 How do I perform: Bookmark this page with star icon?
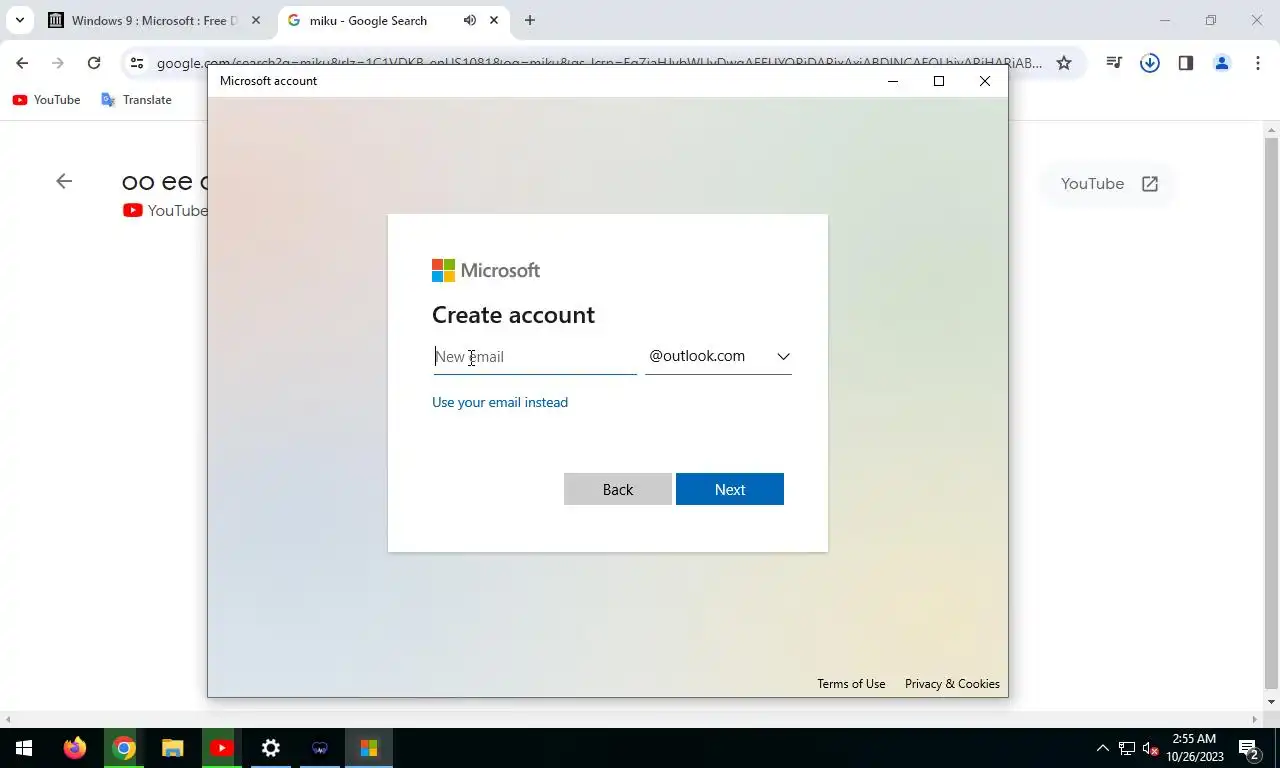(x=1064, y=63)
